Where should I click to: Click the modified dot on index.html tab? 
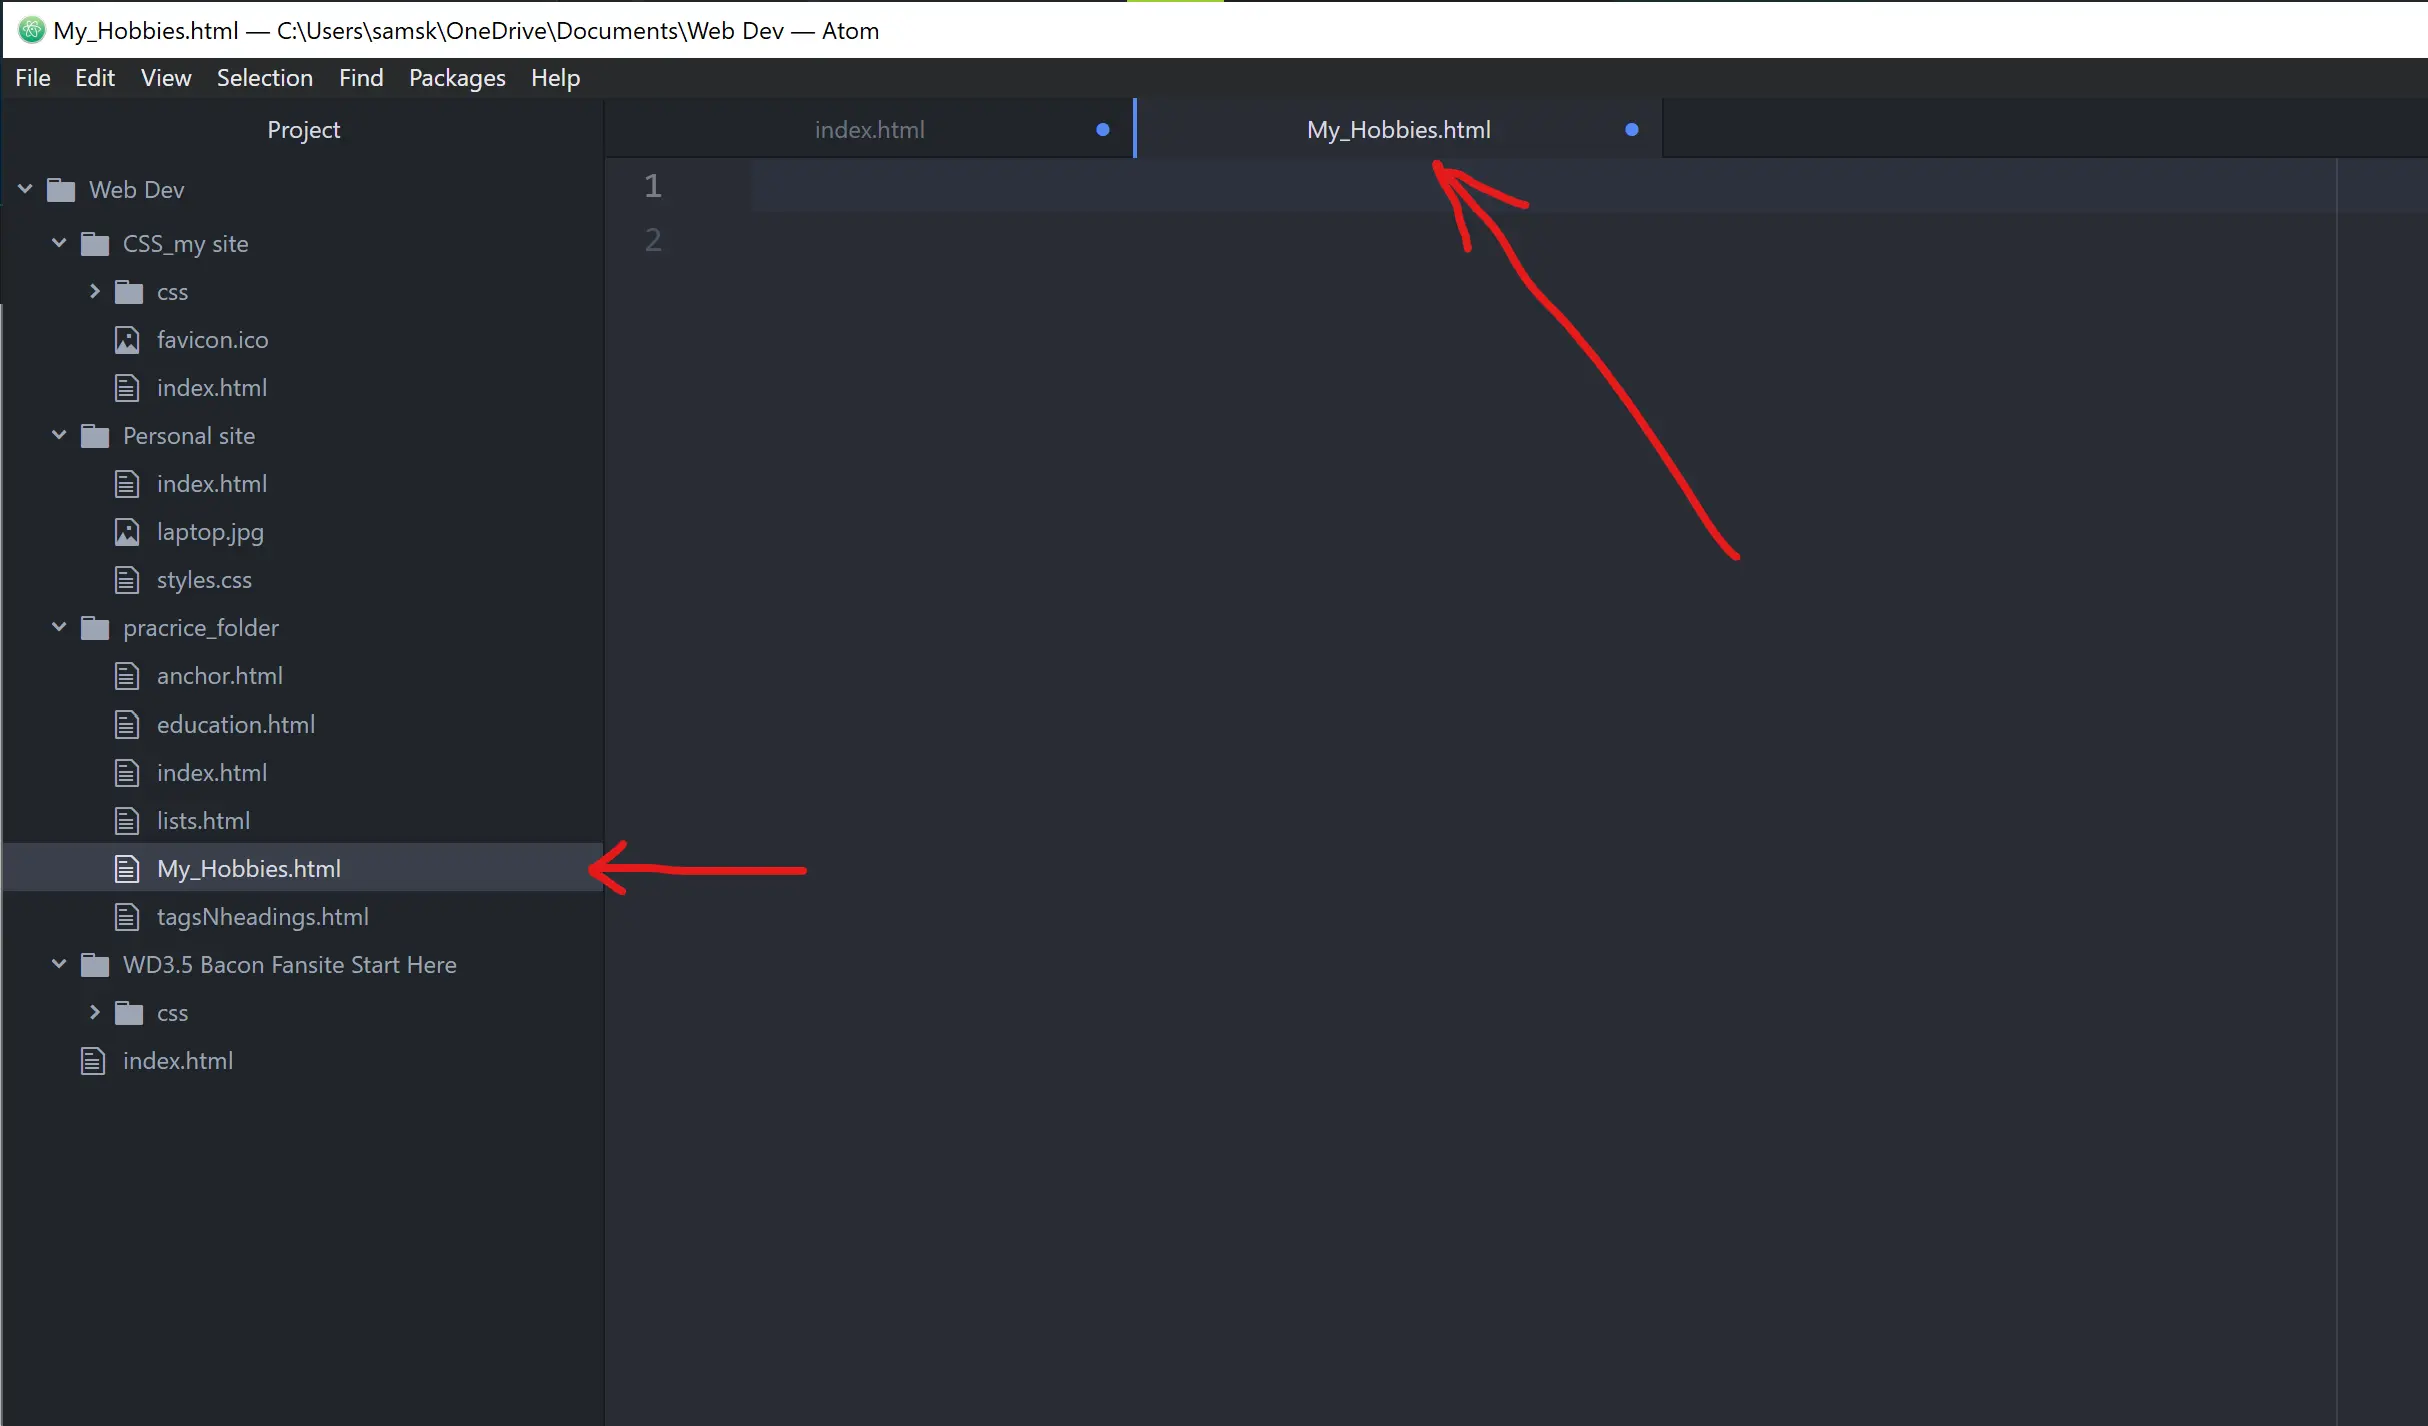coord(1103,130)
